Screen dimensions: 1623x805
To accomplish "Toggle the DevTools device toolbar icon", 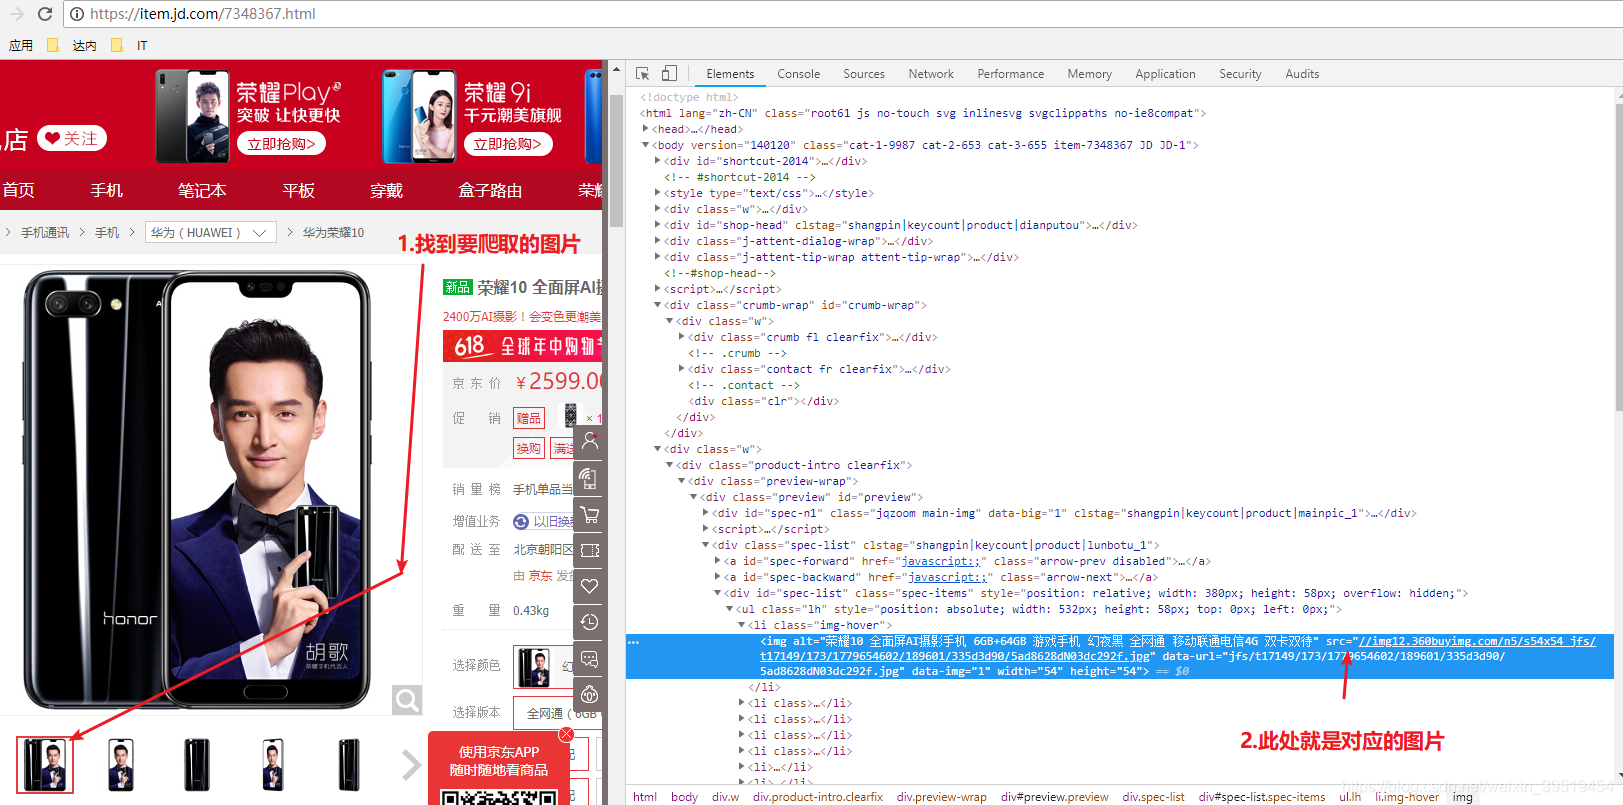I will [x=669, y=74].
